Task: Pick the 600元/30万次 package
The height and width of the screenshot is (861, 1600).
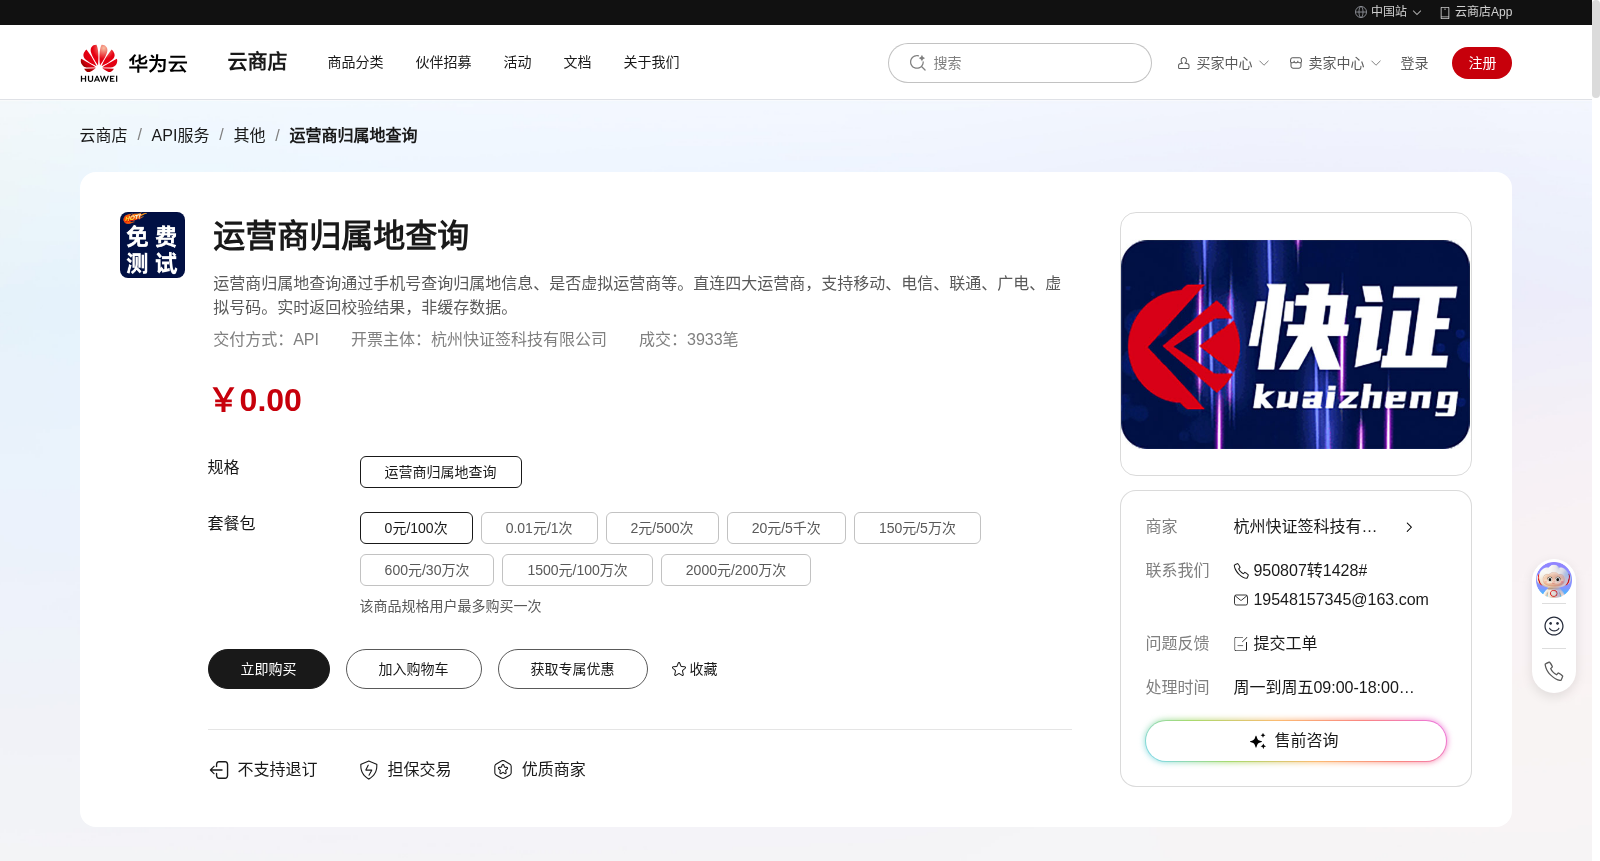Action: pyautogui.click(x=427, y=570)
